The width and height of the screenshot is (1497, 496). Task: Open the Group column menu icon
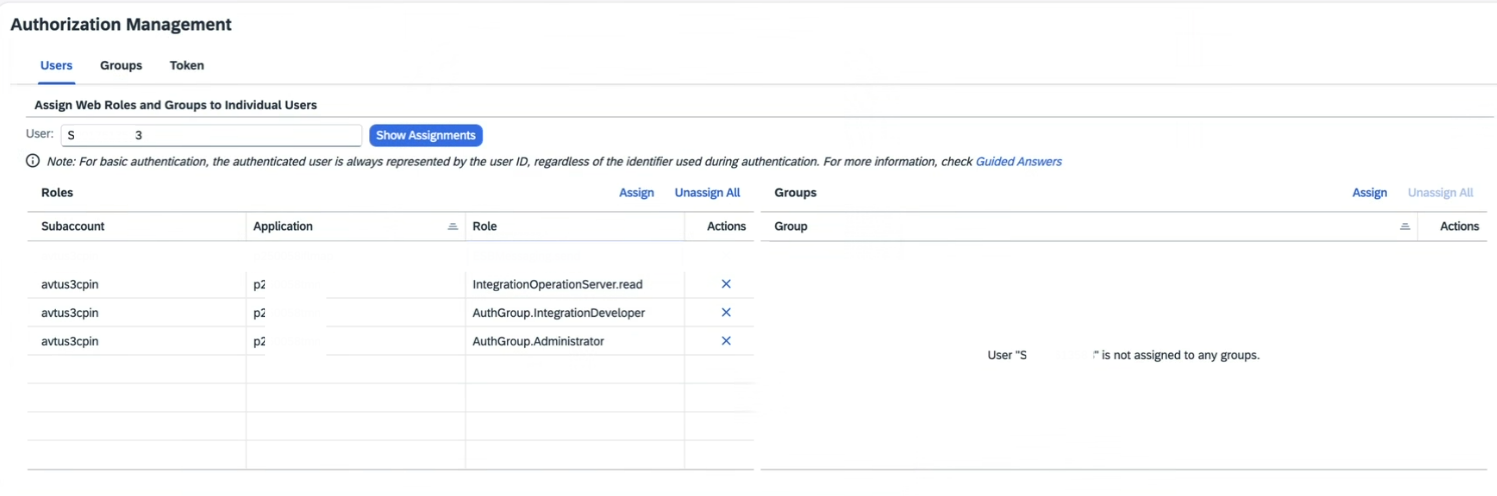[1405, 227]
